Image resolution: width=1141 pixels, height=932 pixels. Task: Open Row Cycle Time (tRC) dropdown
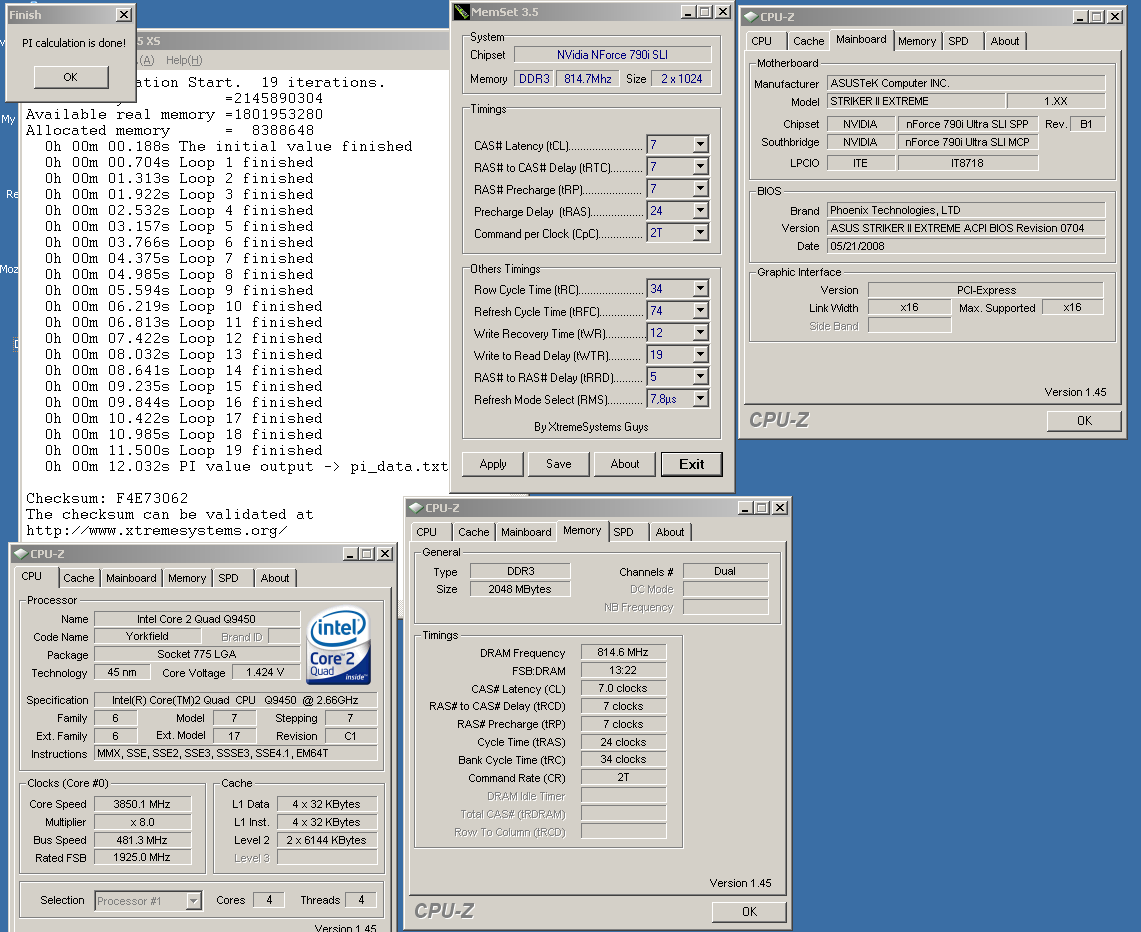[700, 289]
